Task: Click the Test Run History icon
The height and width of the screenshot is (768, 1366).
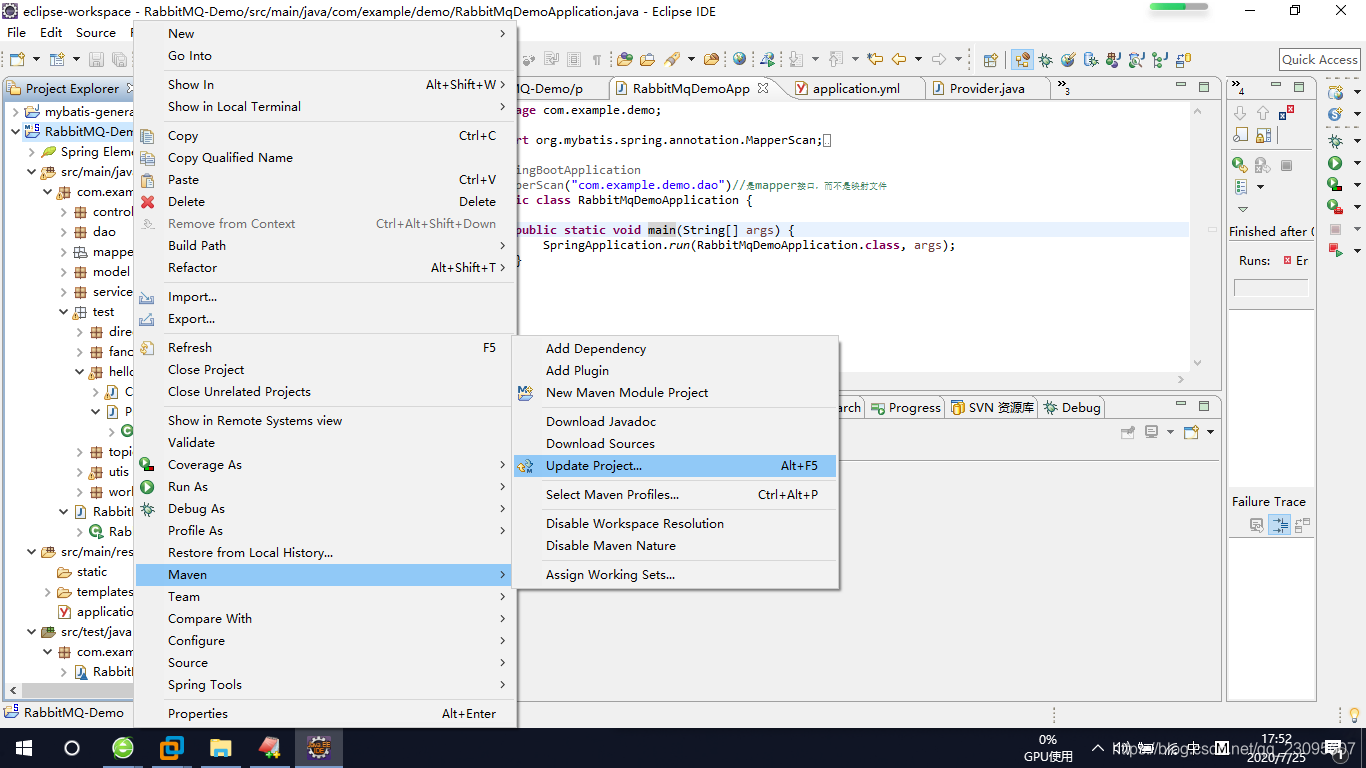Action: [1241, 187]
